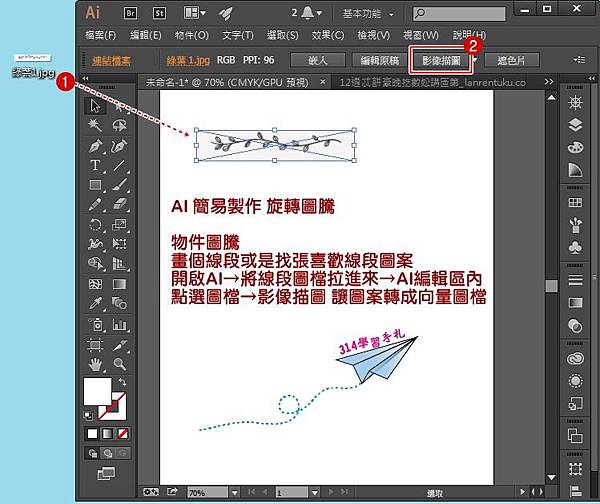
Task: Select the Hand tool
Action: coord(96,364)
